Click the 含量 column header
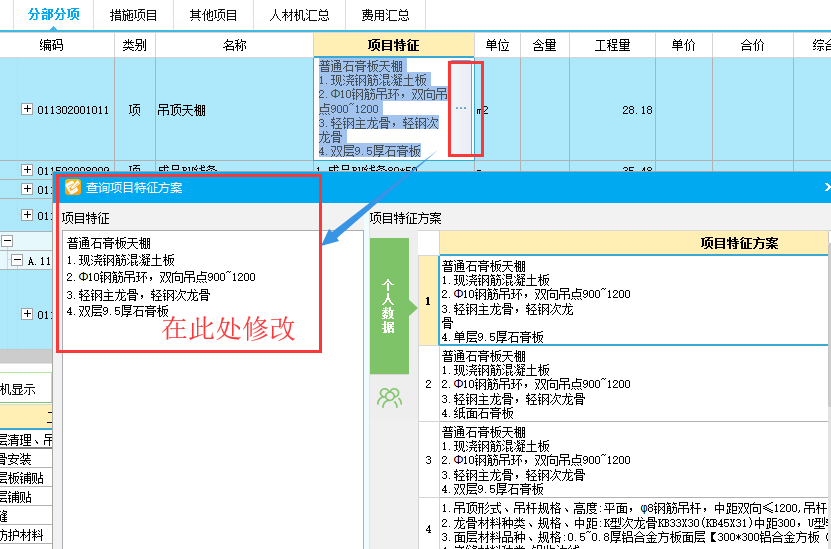 pyautogui.click(x=545, y=46)
